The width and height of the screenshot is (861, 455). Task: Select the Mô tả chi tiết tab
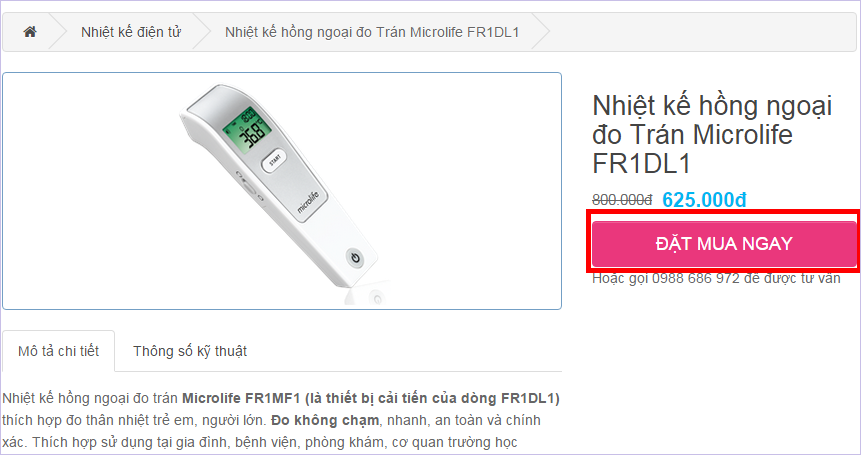(58, 351)
